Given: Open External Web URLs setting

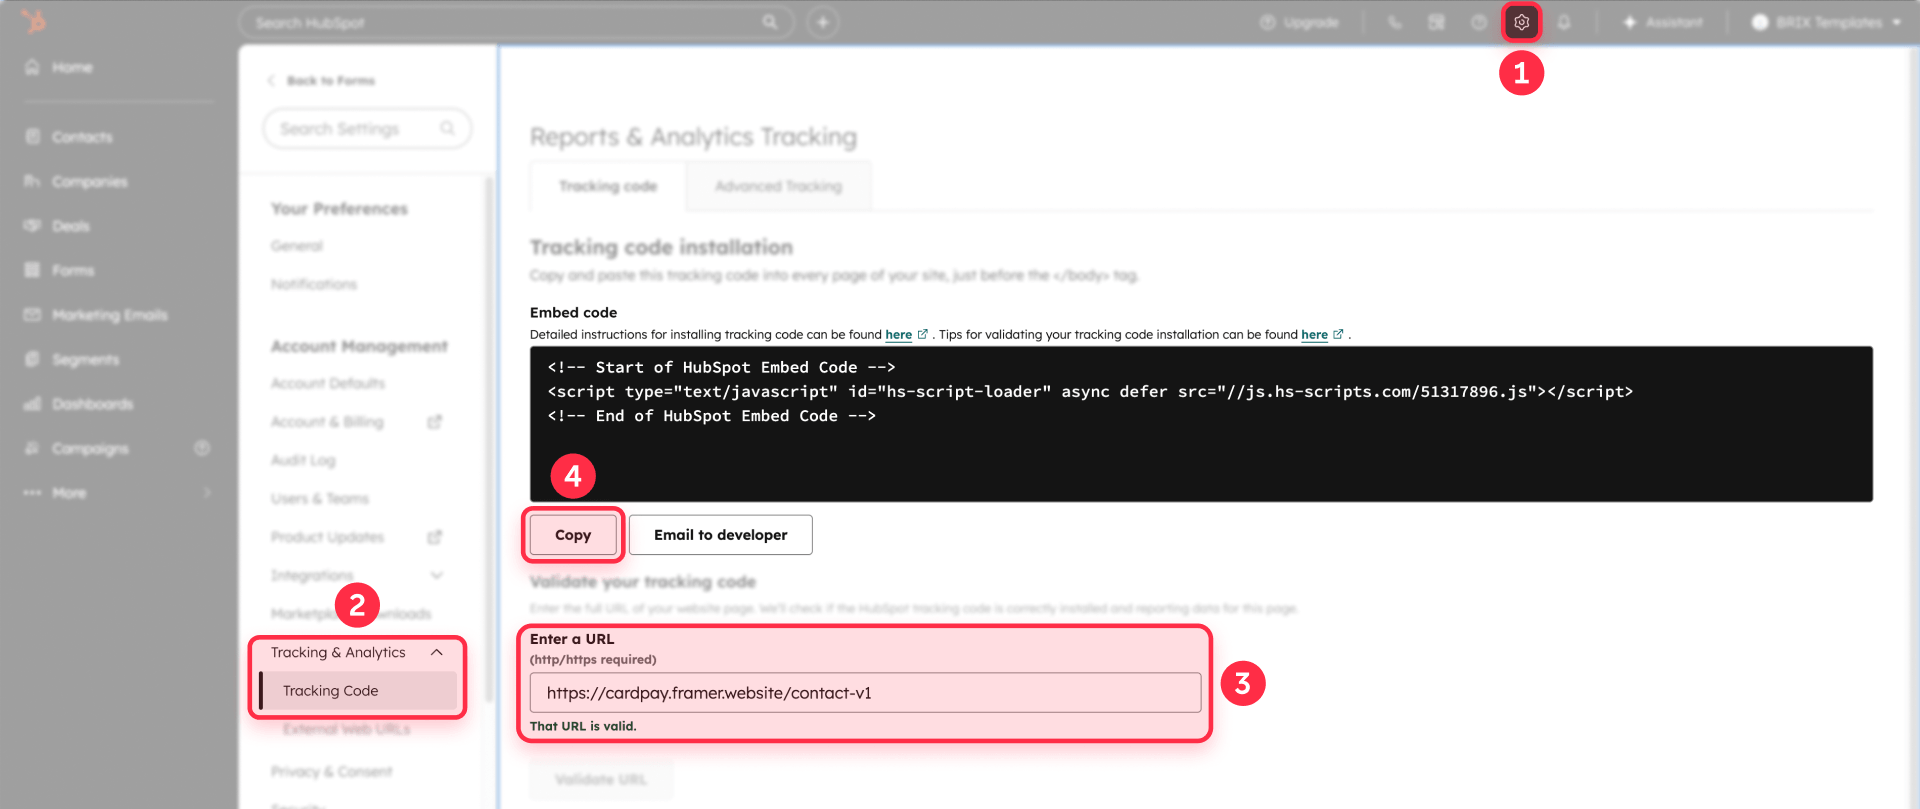Looking at the screenshot, I should coord(346,729).
